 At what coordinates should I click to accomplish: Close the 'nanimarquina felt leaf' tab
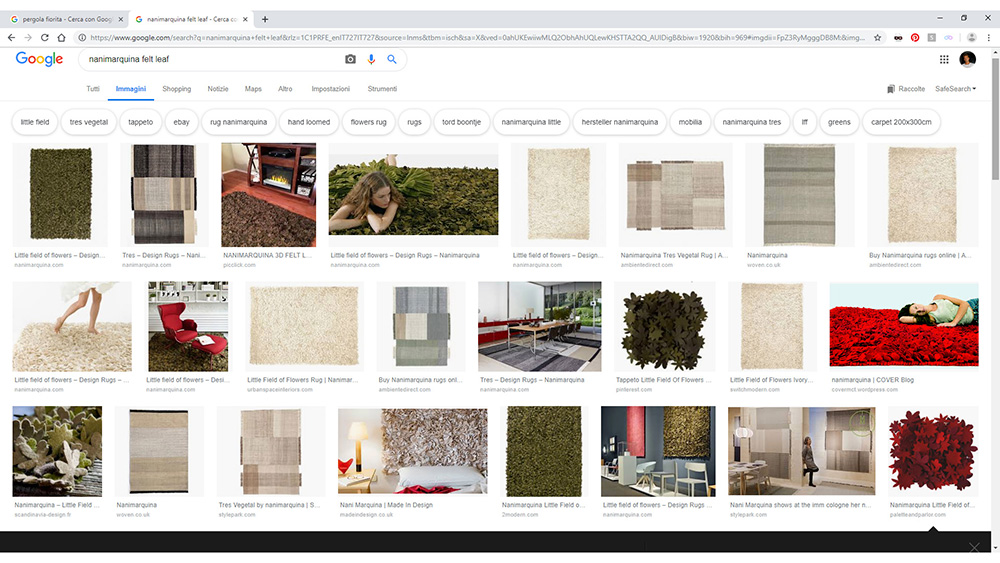246,19
